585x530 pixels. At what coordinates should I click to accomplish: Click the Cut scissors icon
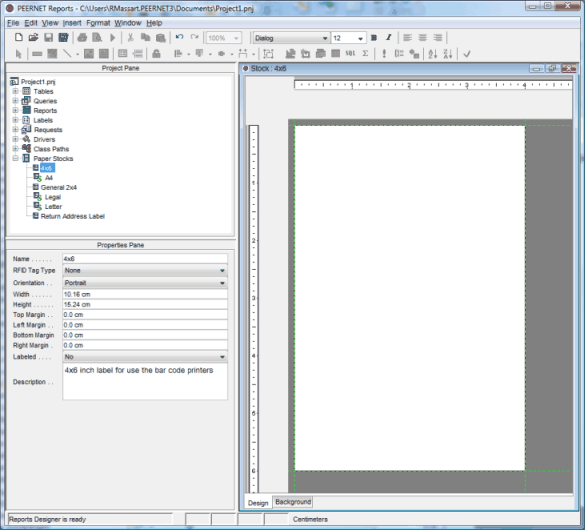click(x=130, y=37)
